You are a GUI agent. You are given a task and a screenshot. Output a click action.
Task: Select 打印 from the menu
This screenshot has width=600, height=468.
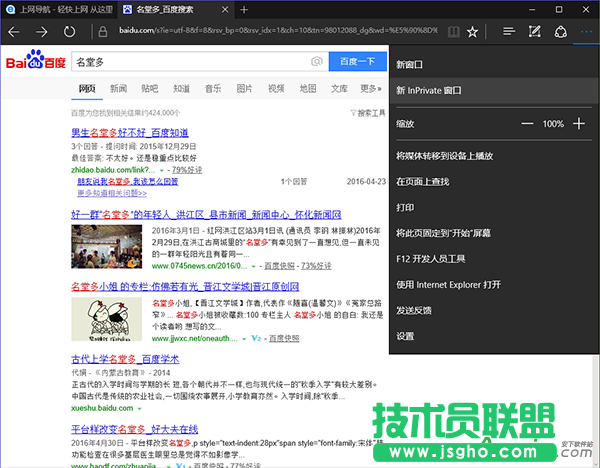494,207
